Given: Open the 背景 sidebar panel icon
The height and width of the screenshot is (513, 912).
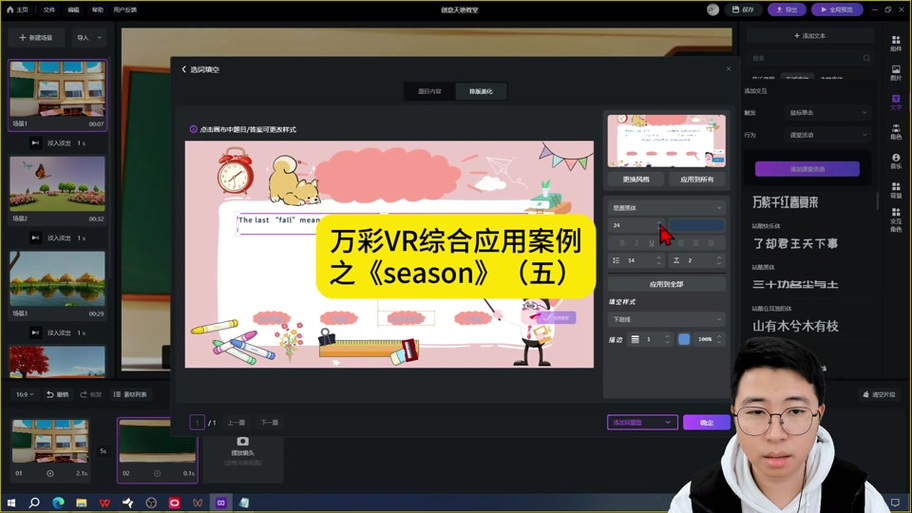Looking at the screenshot, I should click(x=896, y=190).
